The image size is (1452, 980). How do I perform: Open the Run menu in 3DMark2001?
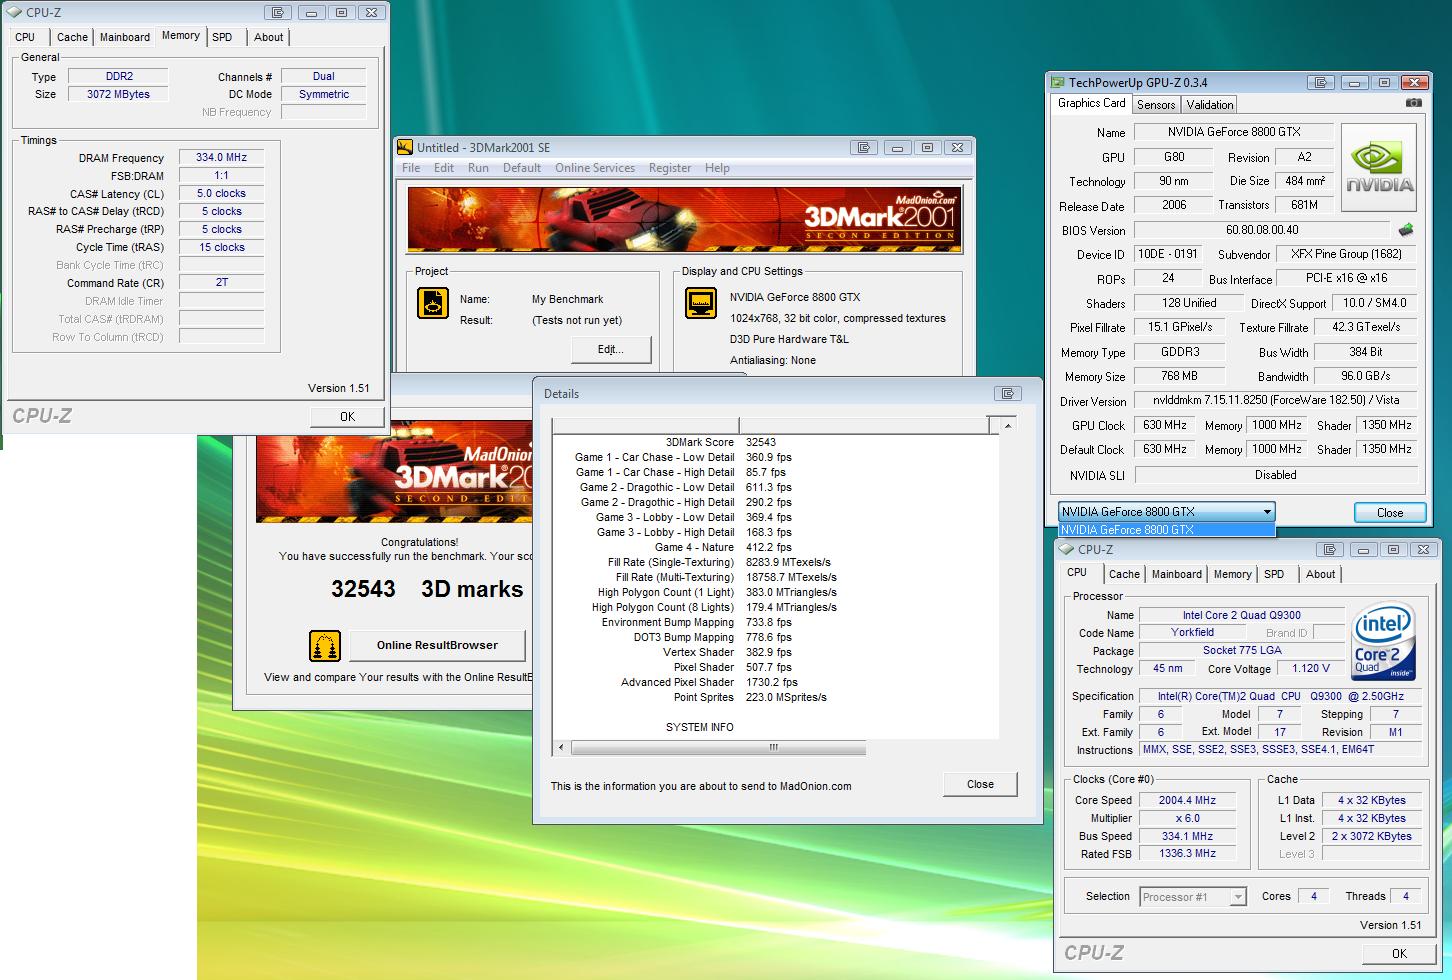coord(478,168)
